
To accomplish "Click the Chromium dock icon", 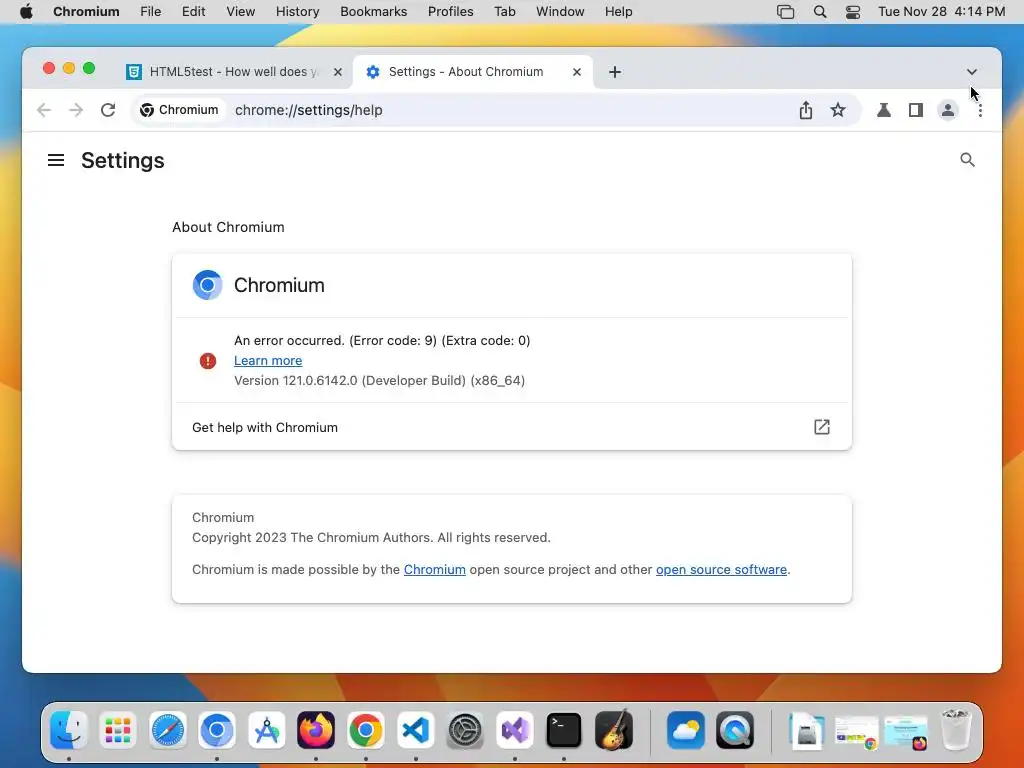I will 217,729.
